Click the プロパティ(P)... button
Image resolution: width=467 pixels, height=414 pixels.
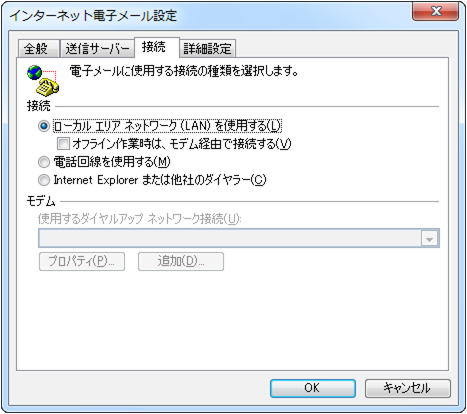pyautogui.click(x=82, y=261)
